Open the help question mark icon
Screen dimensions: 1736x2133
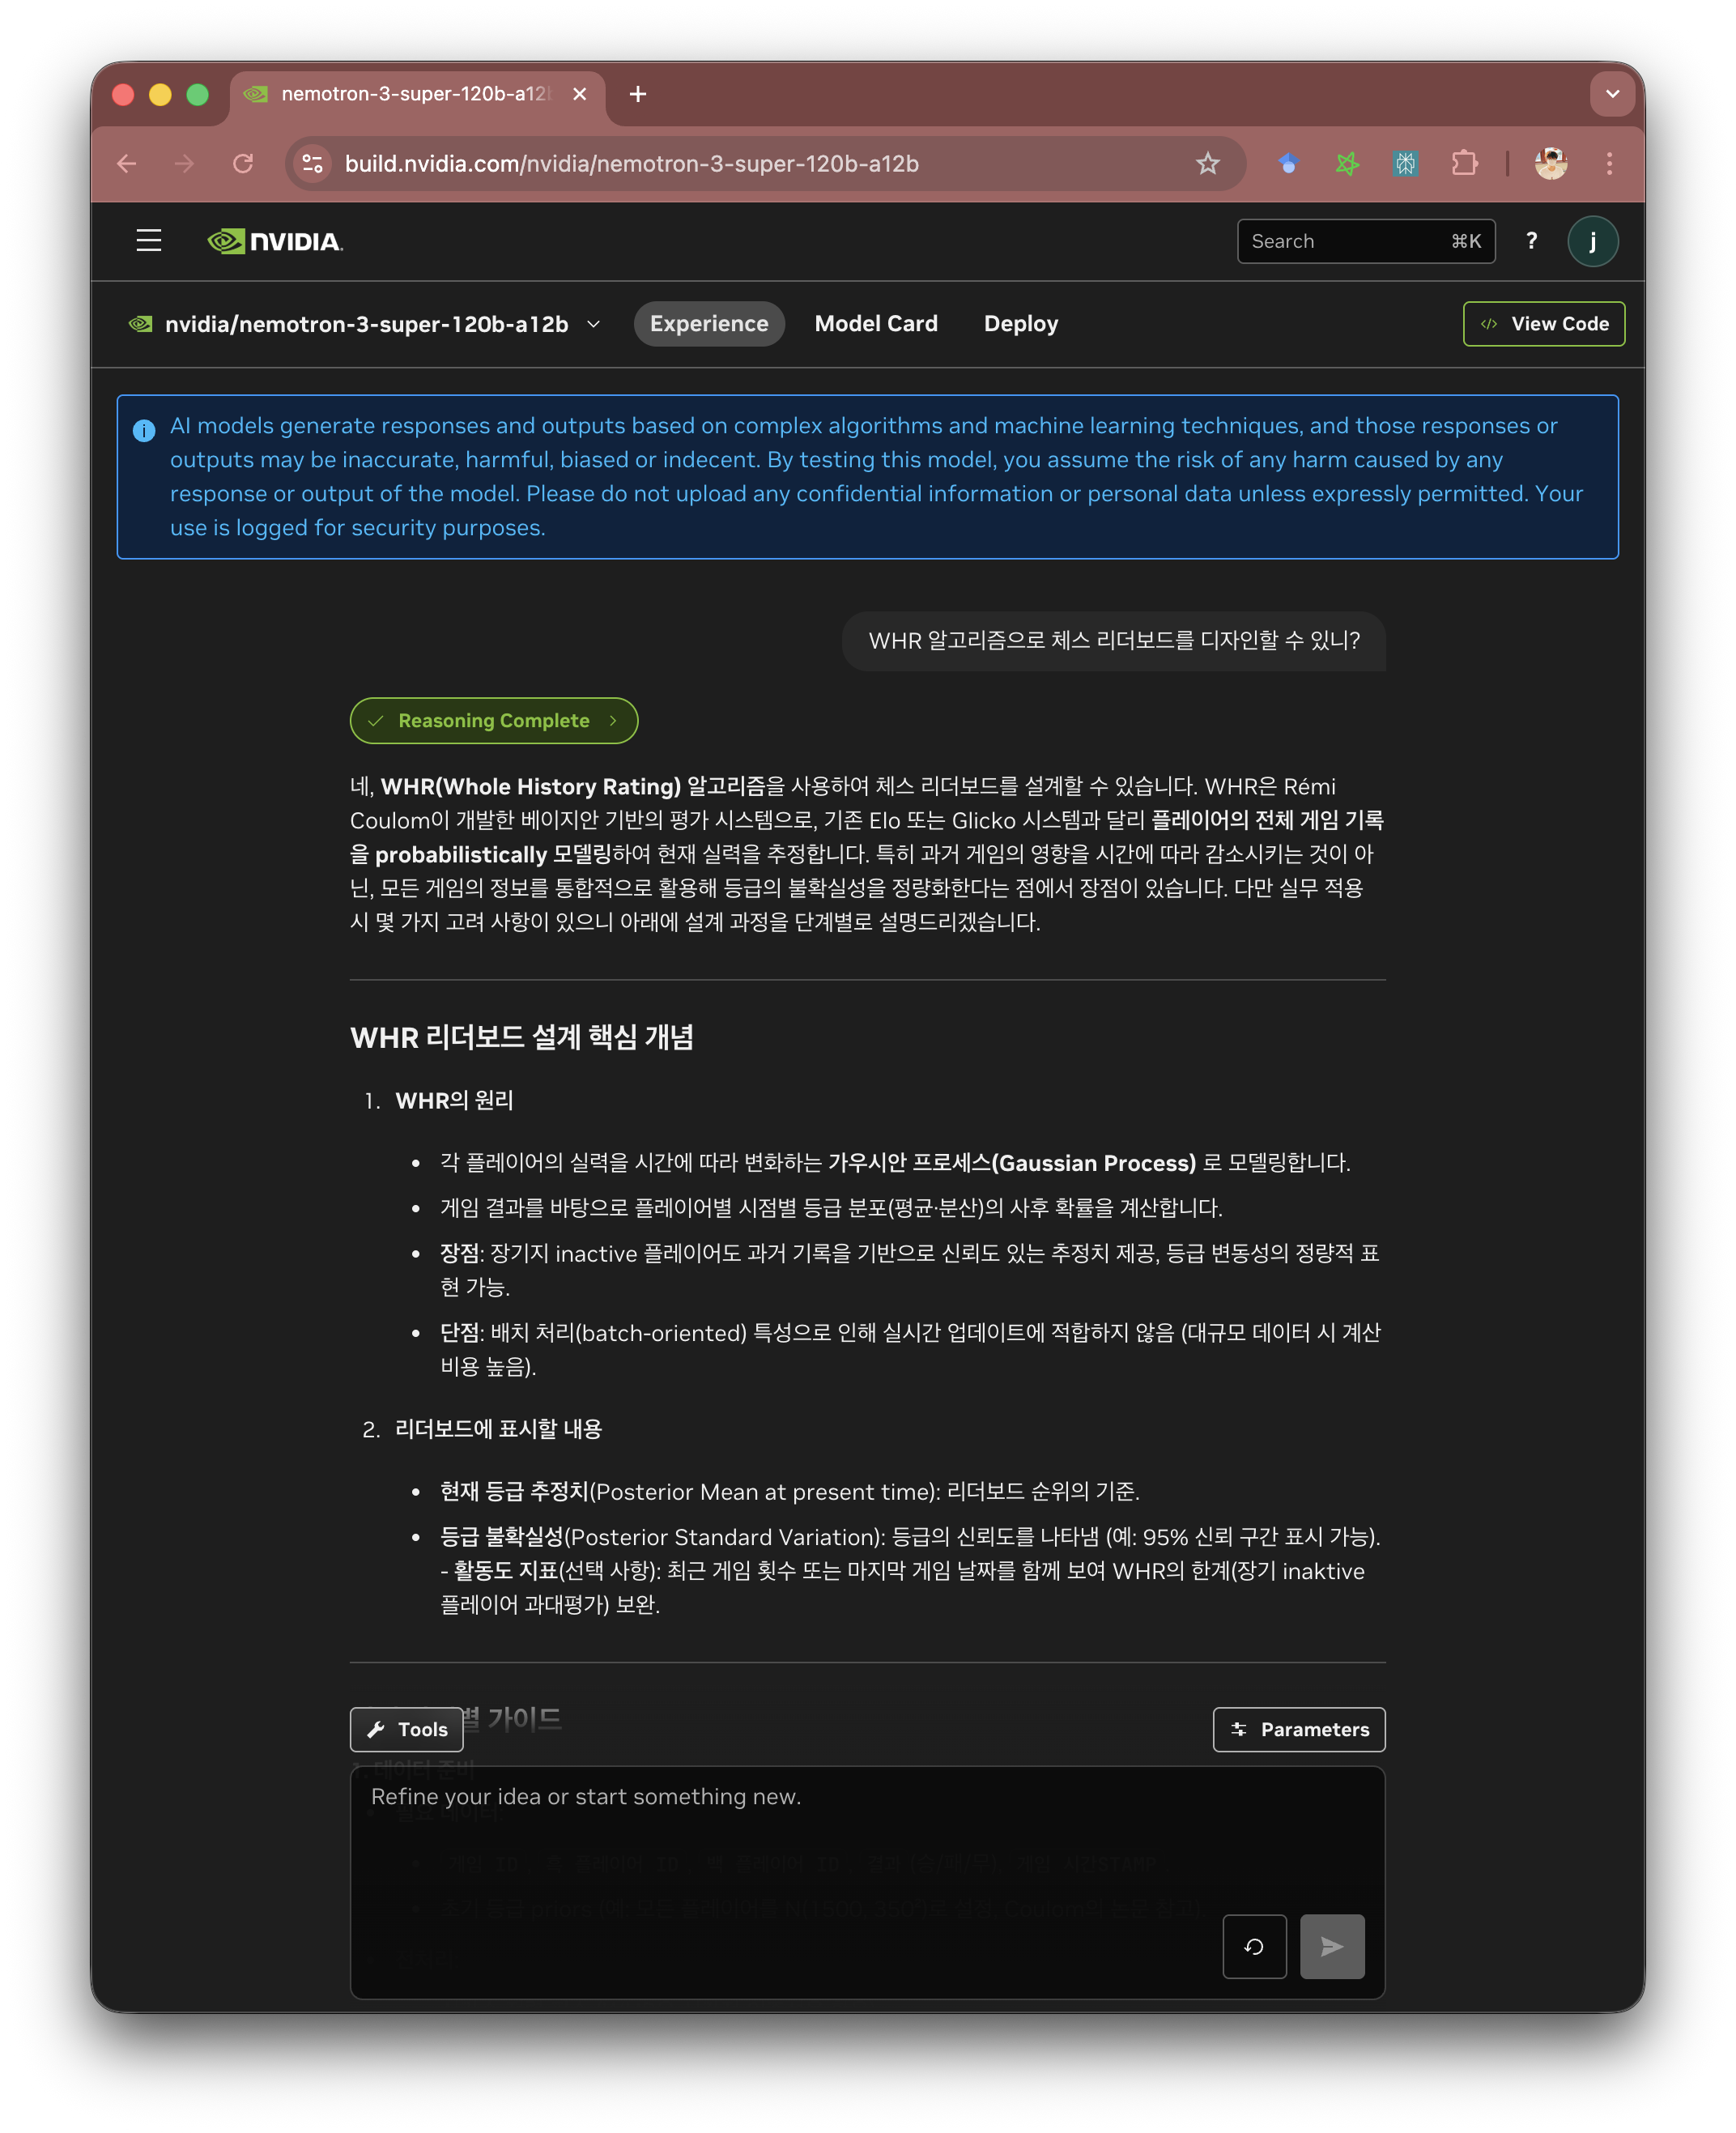pyautogui.click(x=1531, y=241)
